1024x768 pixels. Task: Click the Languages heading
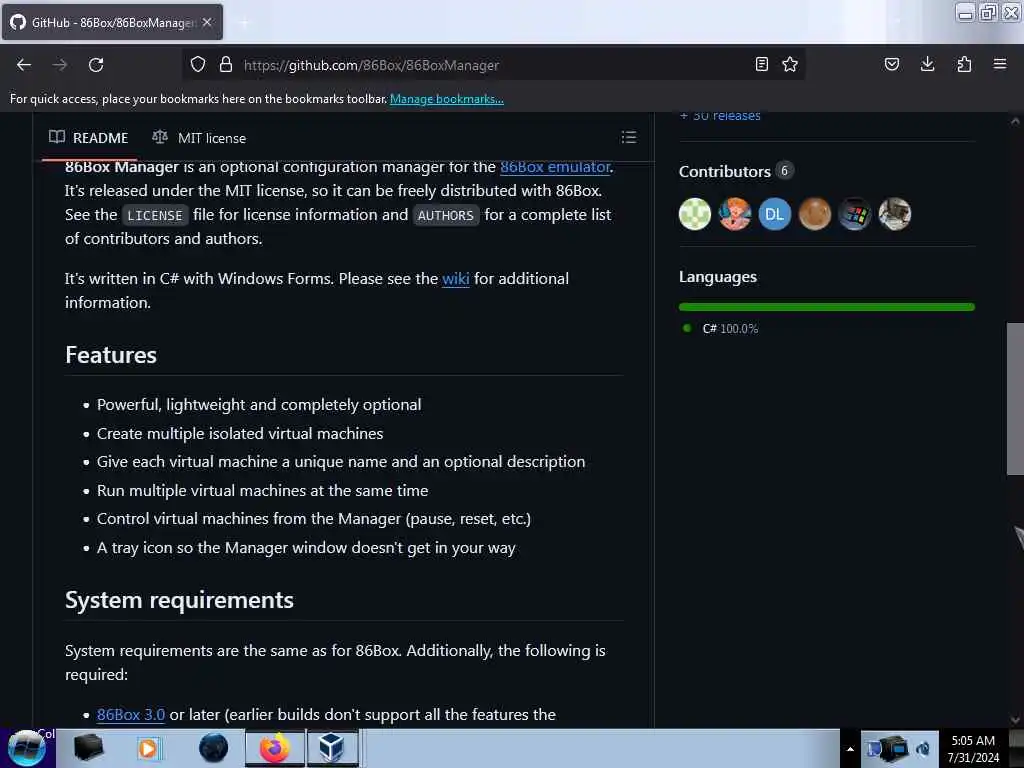718,277
